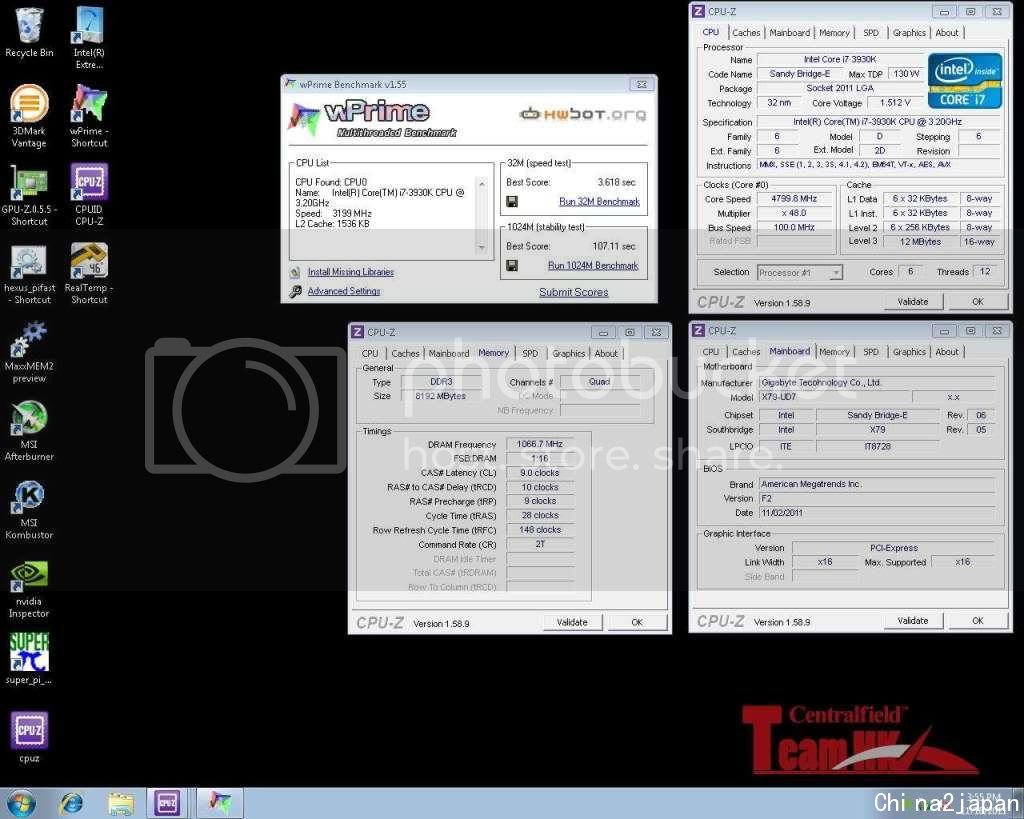Open Windows Explorer folder in taskbar
The image size is (1024, 819).
[x=121, y=803]
